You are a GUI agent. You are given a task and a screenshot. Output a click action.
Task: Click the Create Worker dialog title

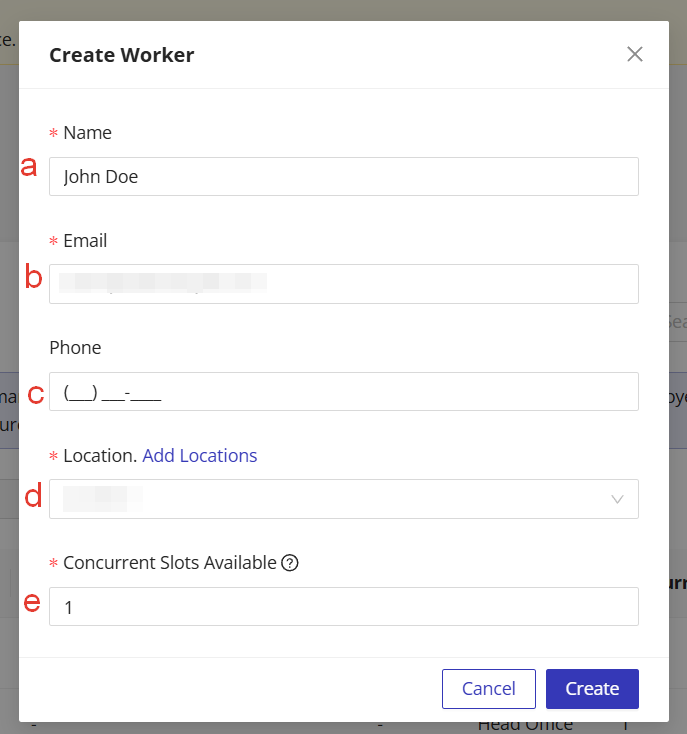[x=122, y=55]
